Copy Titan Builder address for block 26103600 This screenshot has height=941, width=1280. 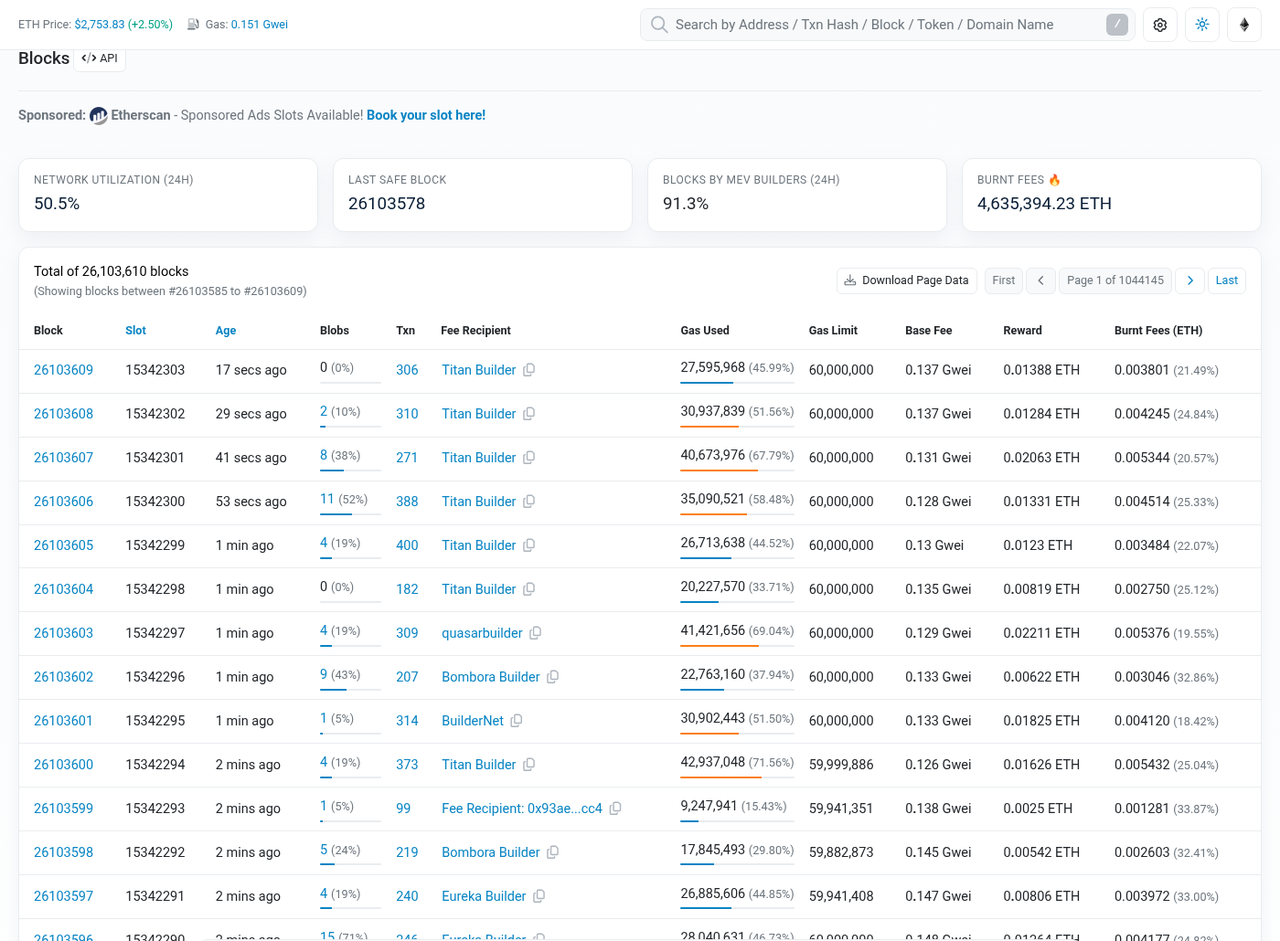coord(529,766)
